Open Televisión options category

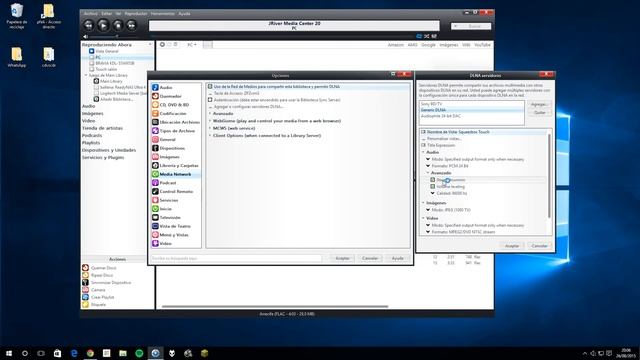167,218
